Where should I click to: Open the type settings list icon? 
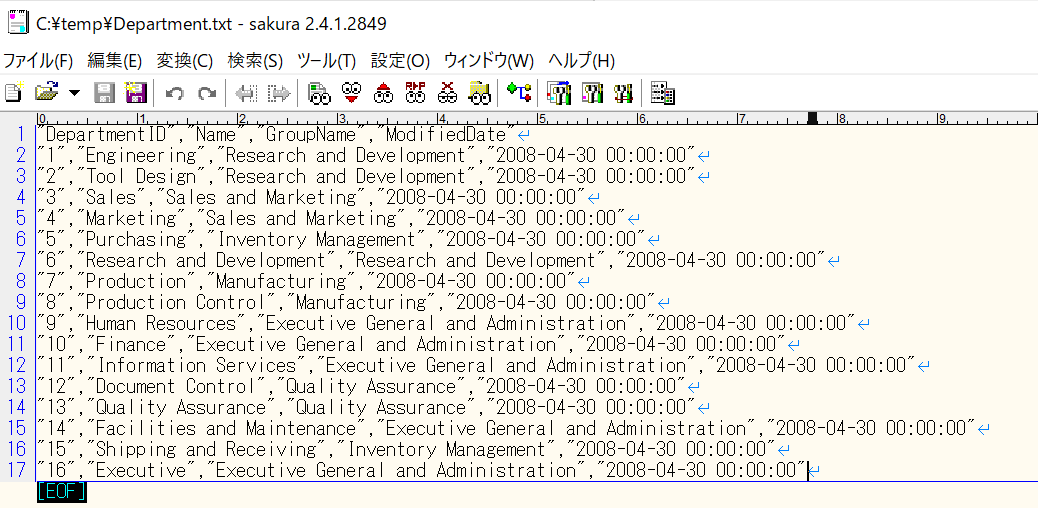click(559, 93)
